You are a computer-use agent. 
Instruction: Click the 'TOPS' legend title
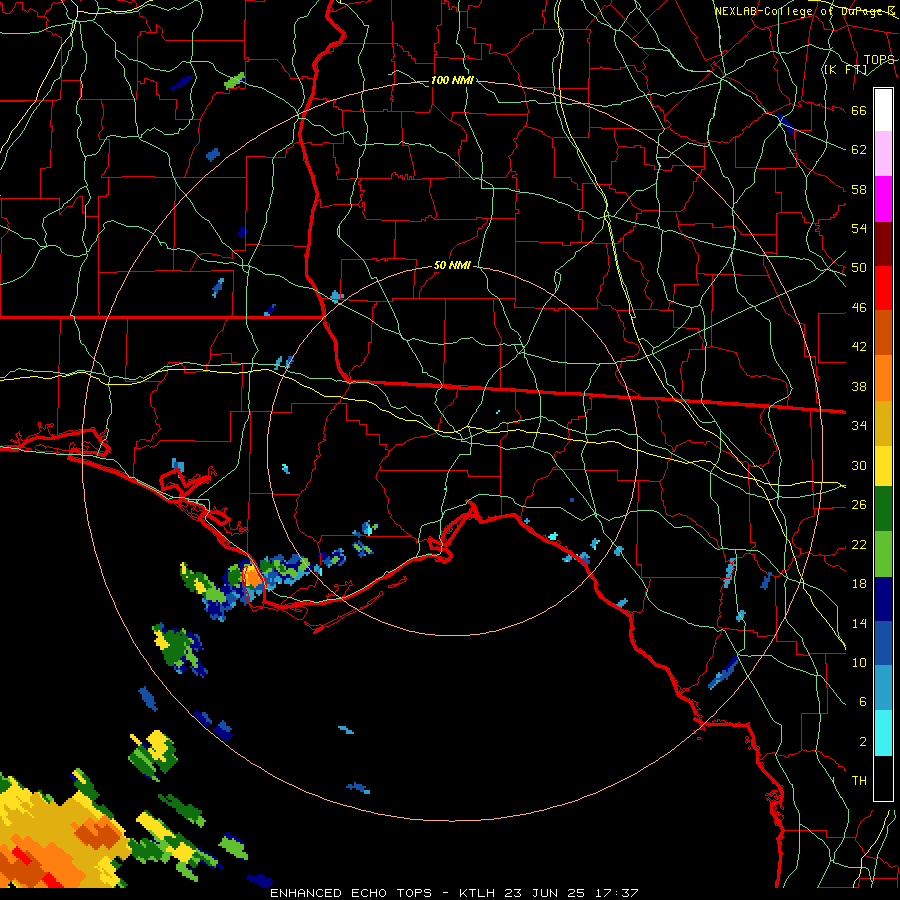coord(879,60)
